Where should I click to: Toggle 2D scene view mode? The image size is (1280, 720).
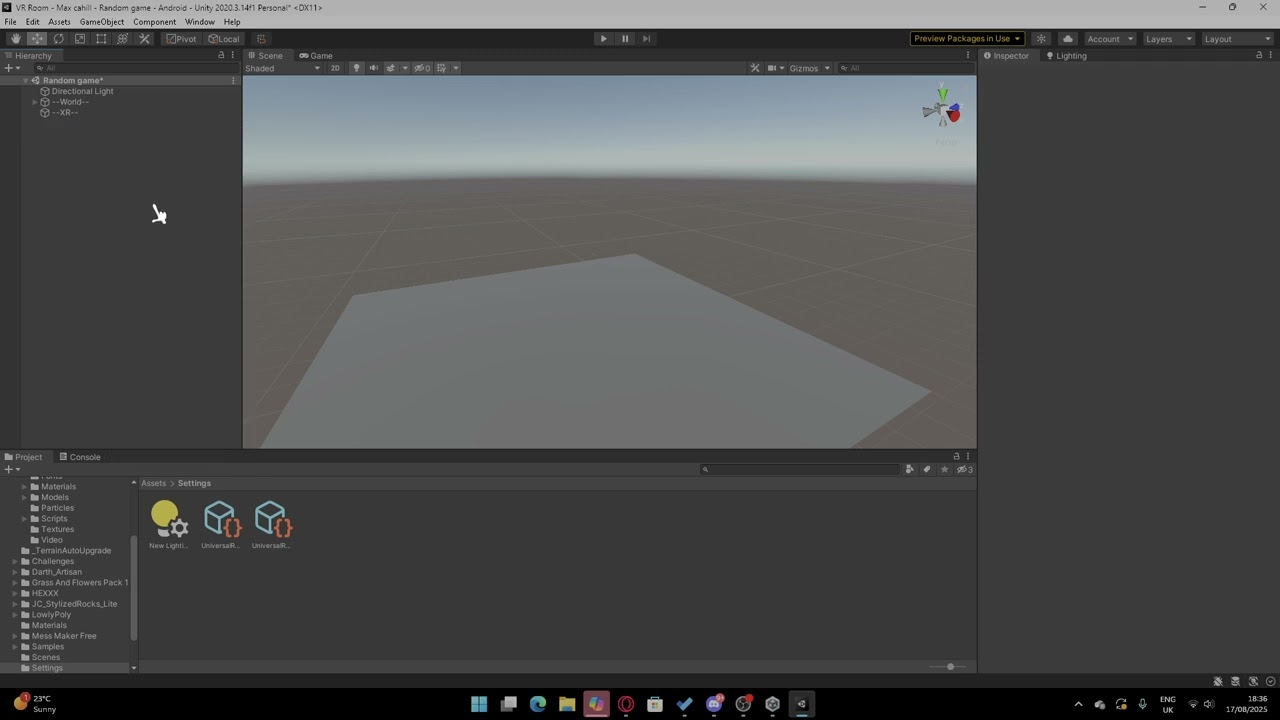[335, 68]
